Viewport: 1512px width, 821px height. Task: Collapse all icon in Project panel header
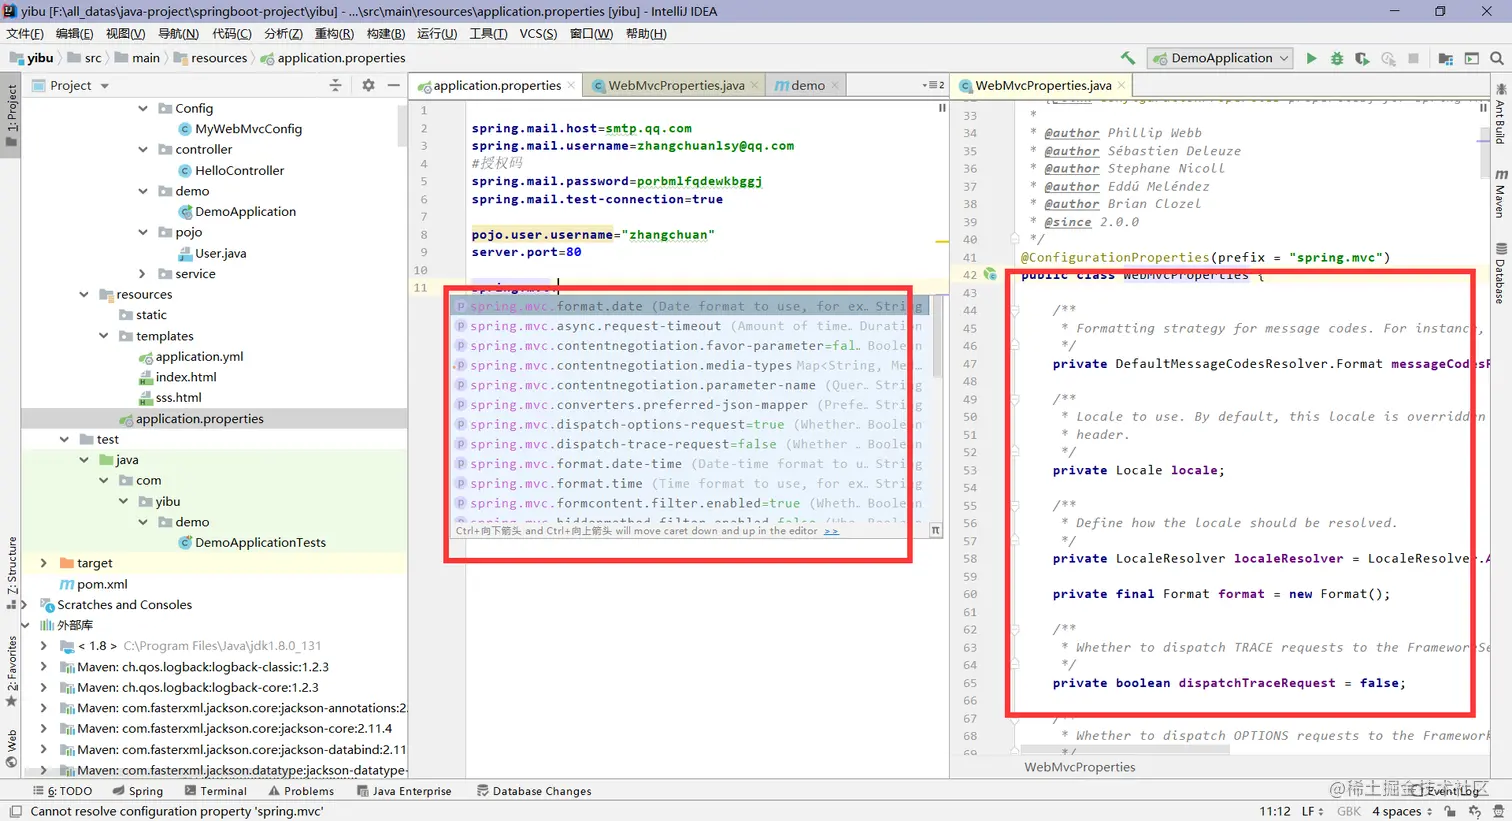point(336,85)
